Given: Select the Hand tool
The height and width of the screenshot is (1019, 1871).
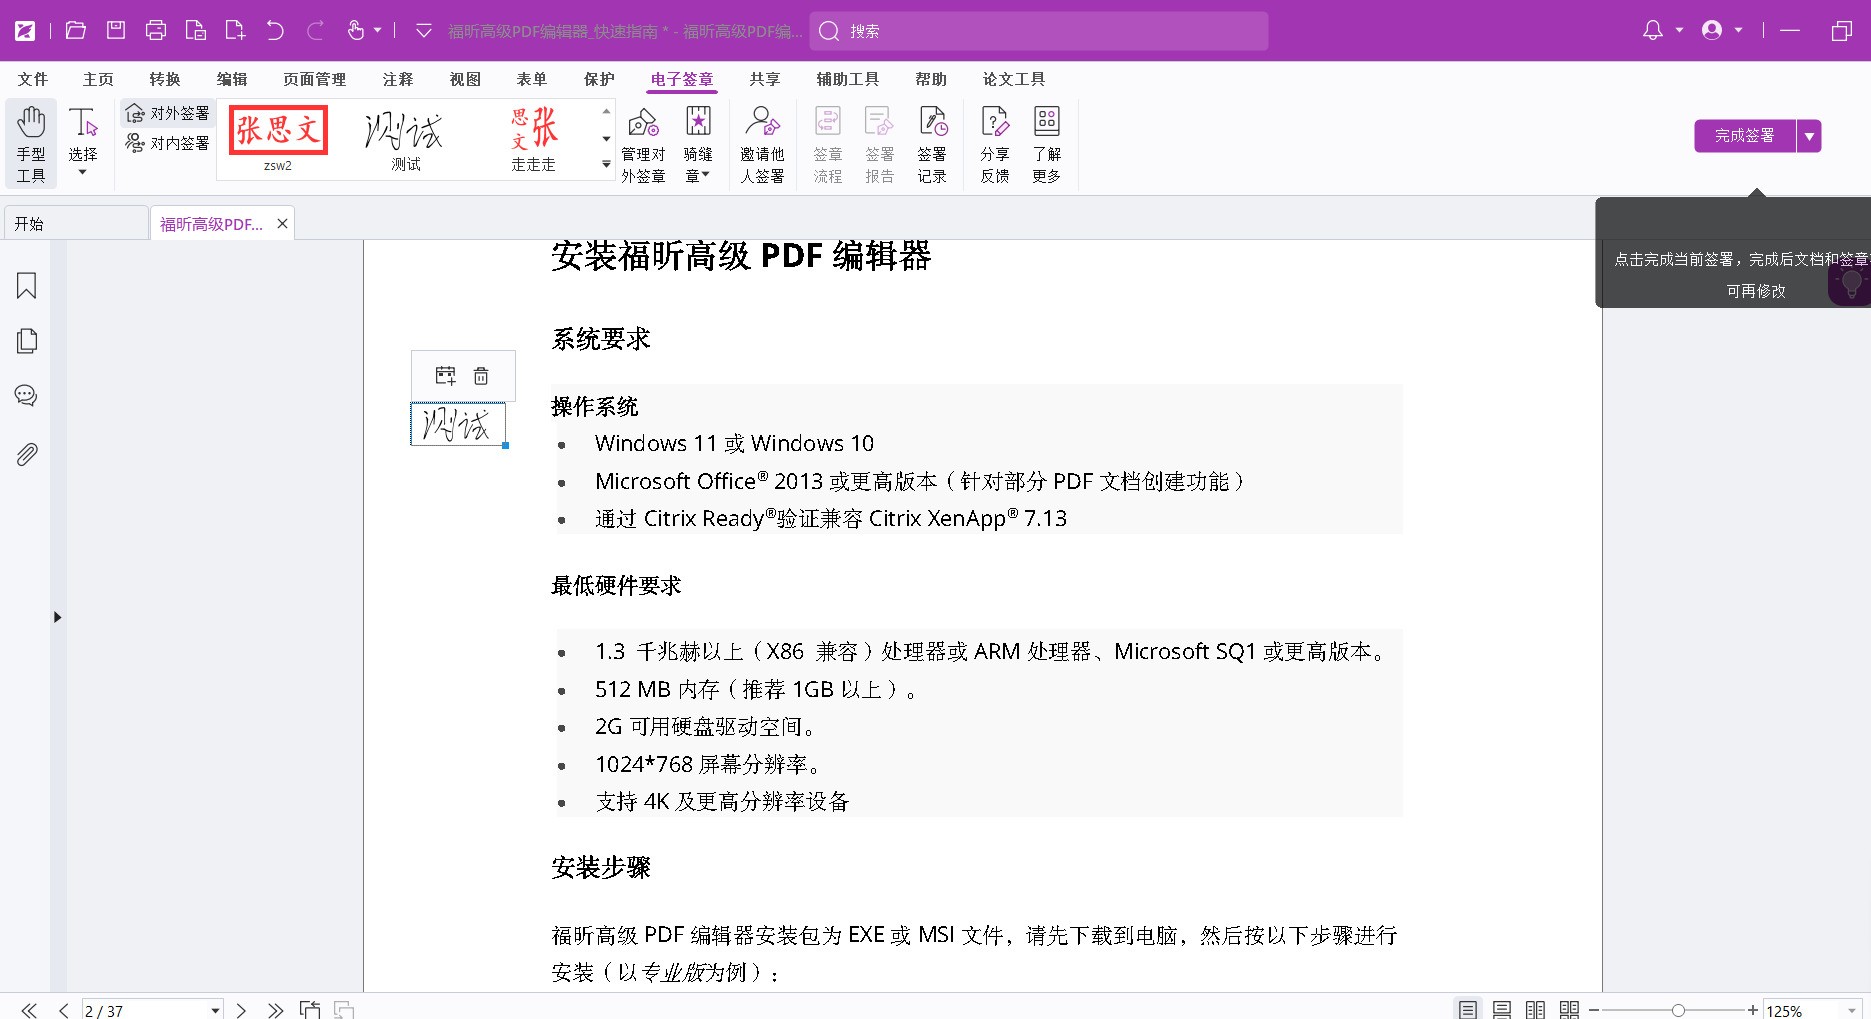Looking at the screenshot, I should click(x=31, y=144).
